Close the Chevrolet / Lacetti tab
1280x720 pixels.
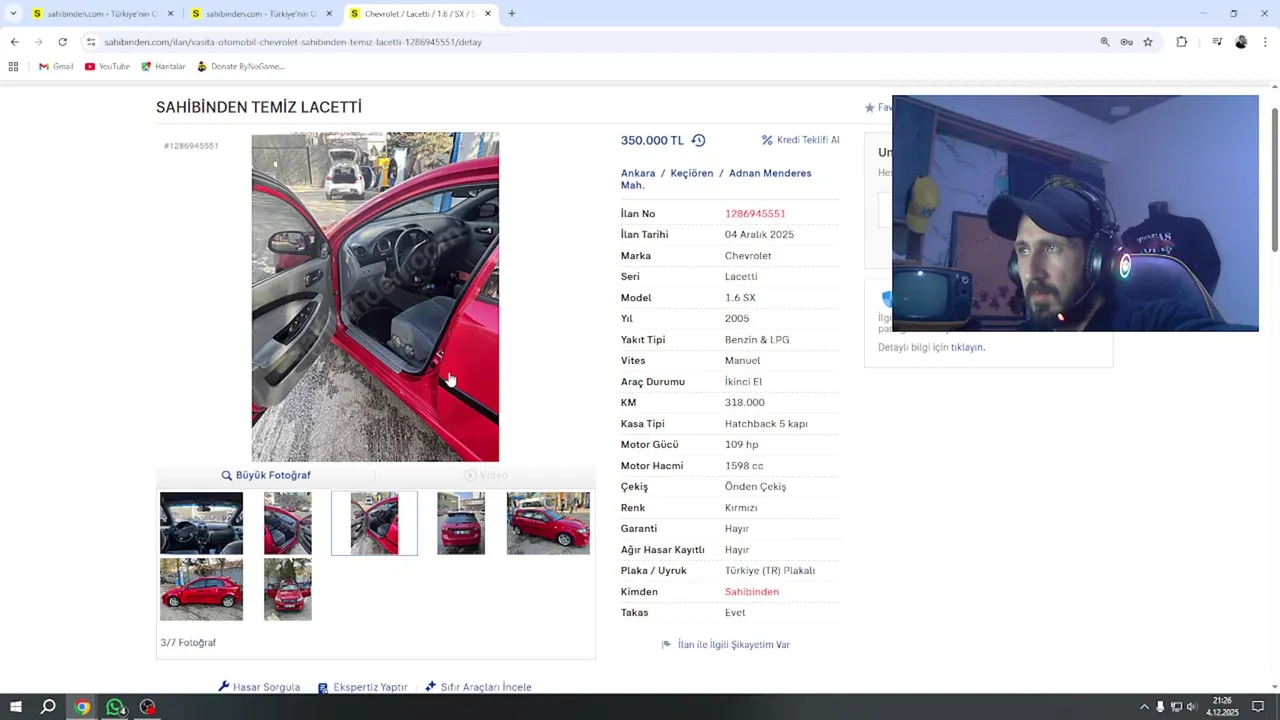pos(487,14)
